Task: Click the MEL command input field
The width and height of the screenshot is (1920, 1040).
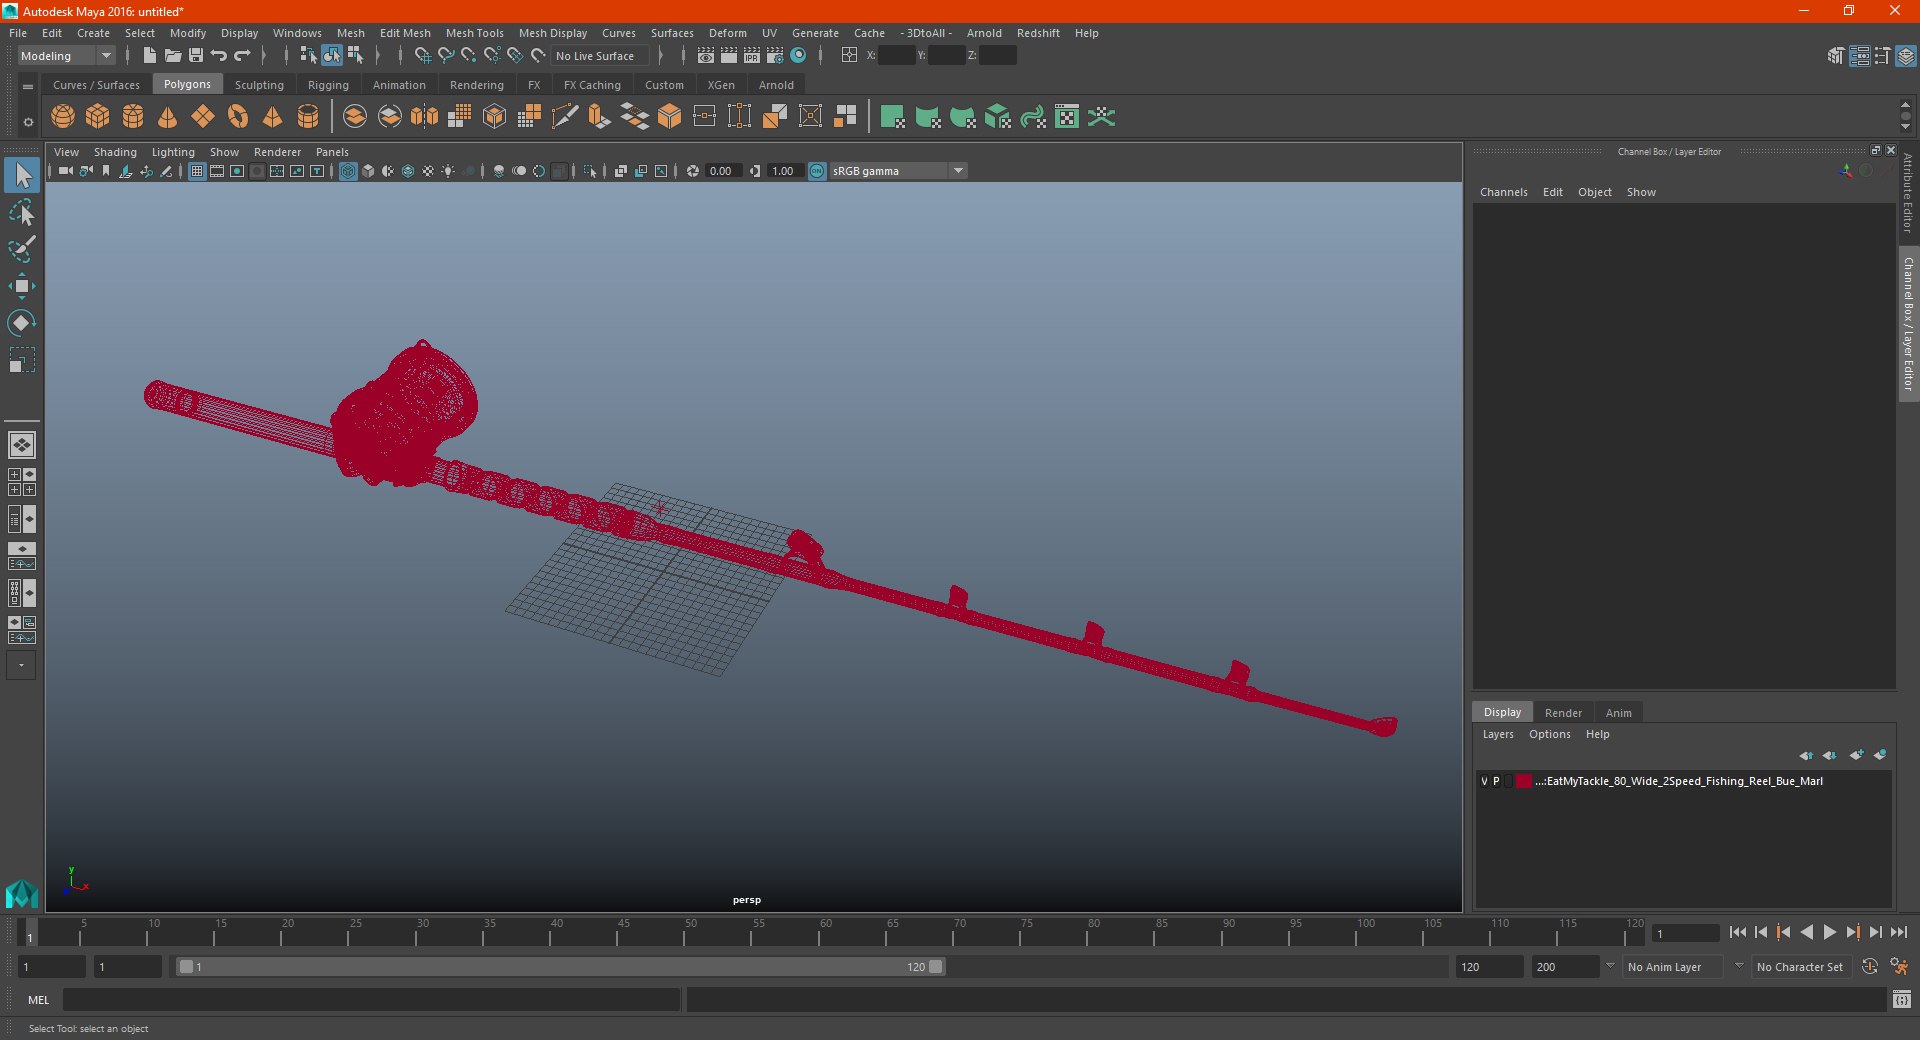Action: click(x=371, y=999)
